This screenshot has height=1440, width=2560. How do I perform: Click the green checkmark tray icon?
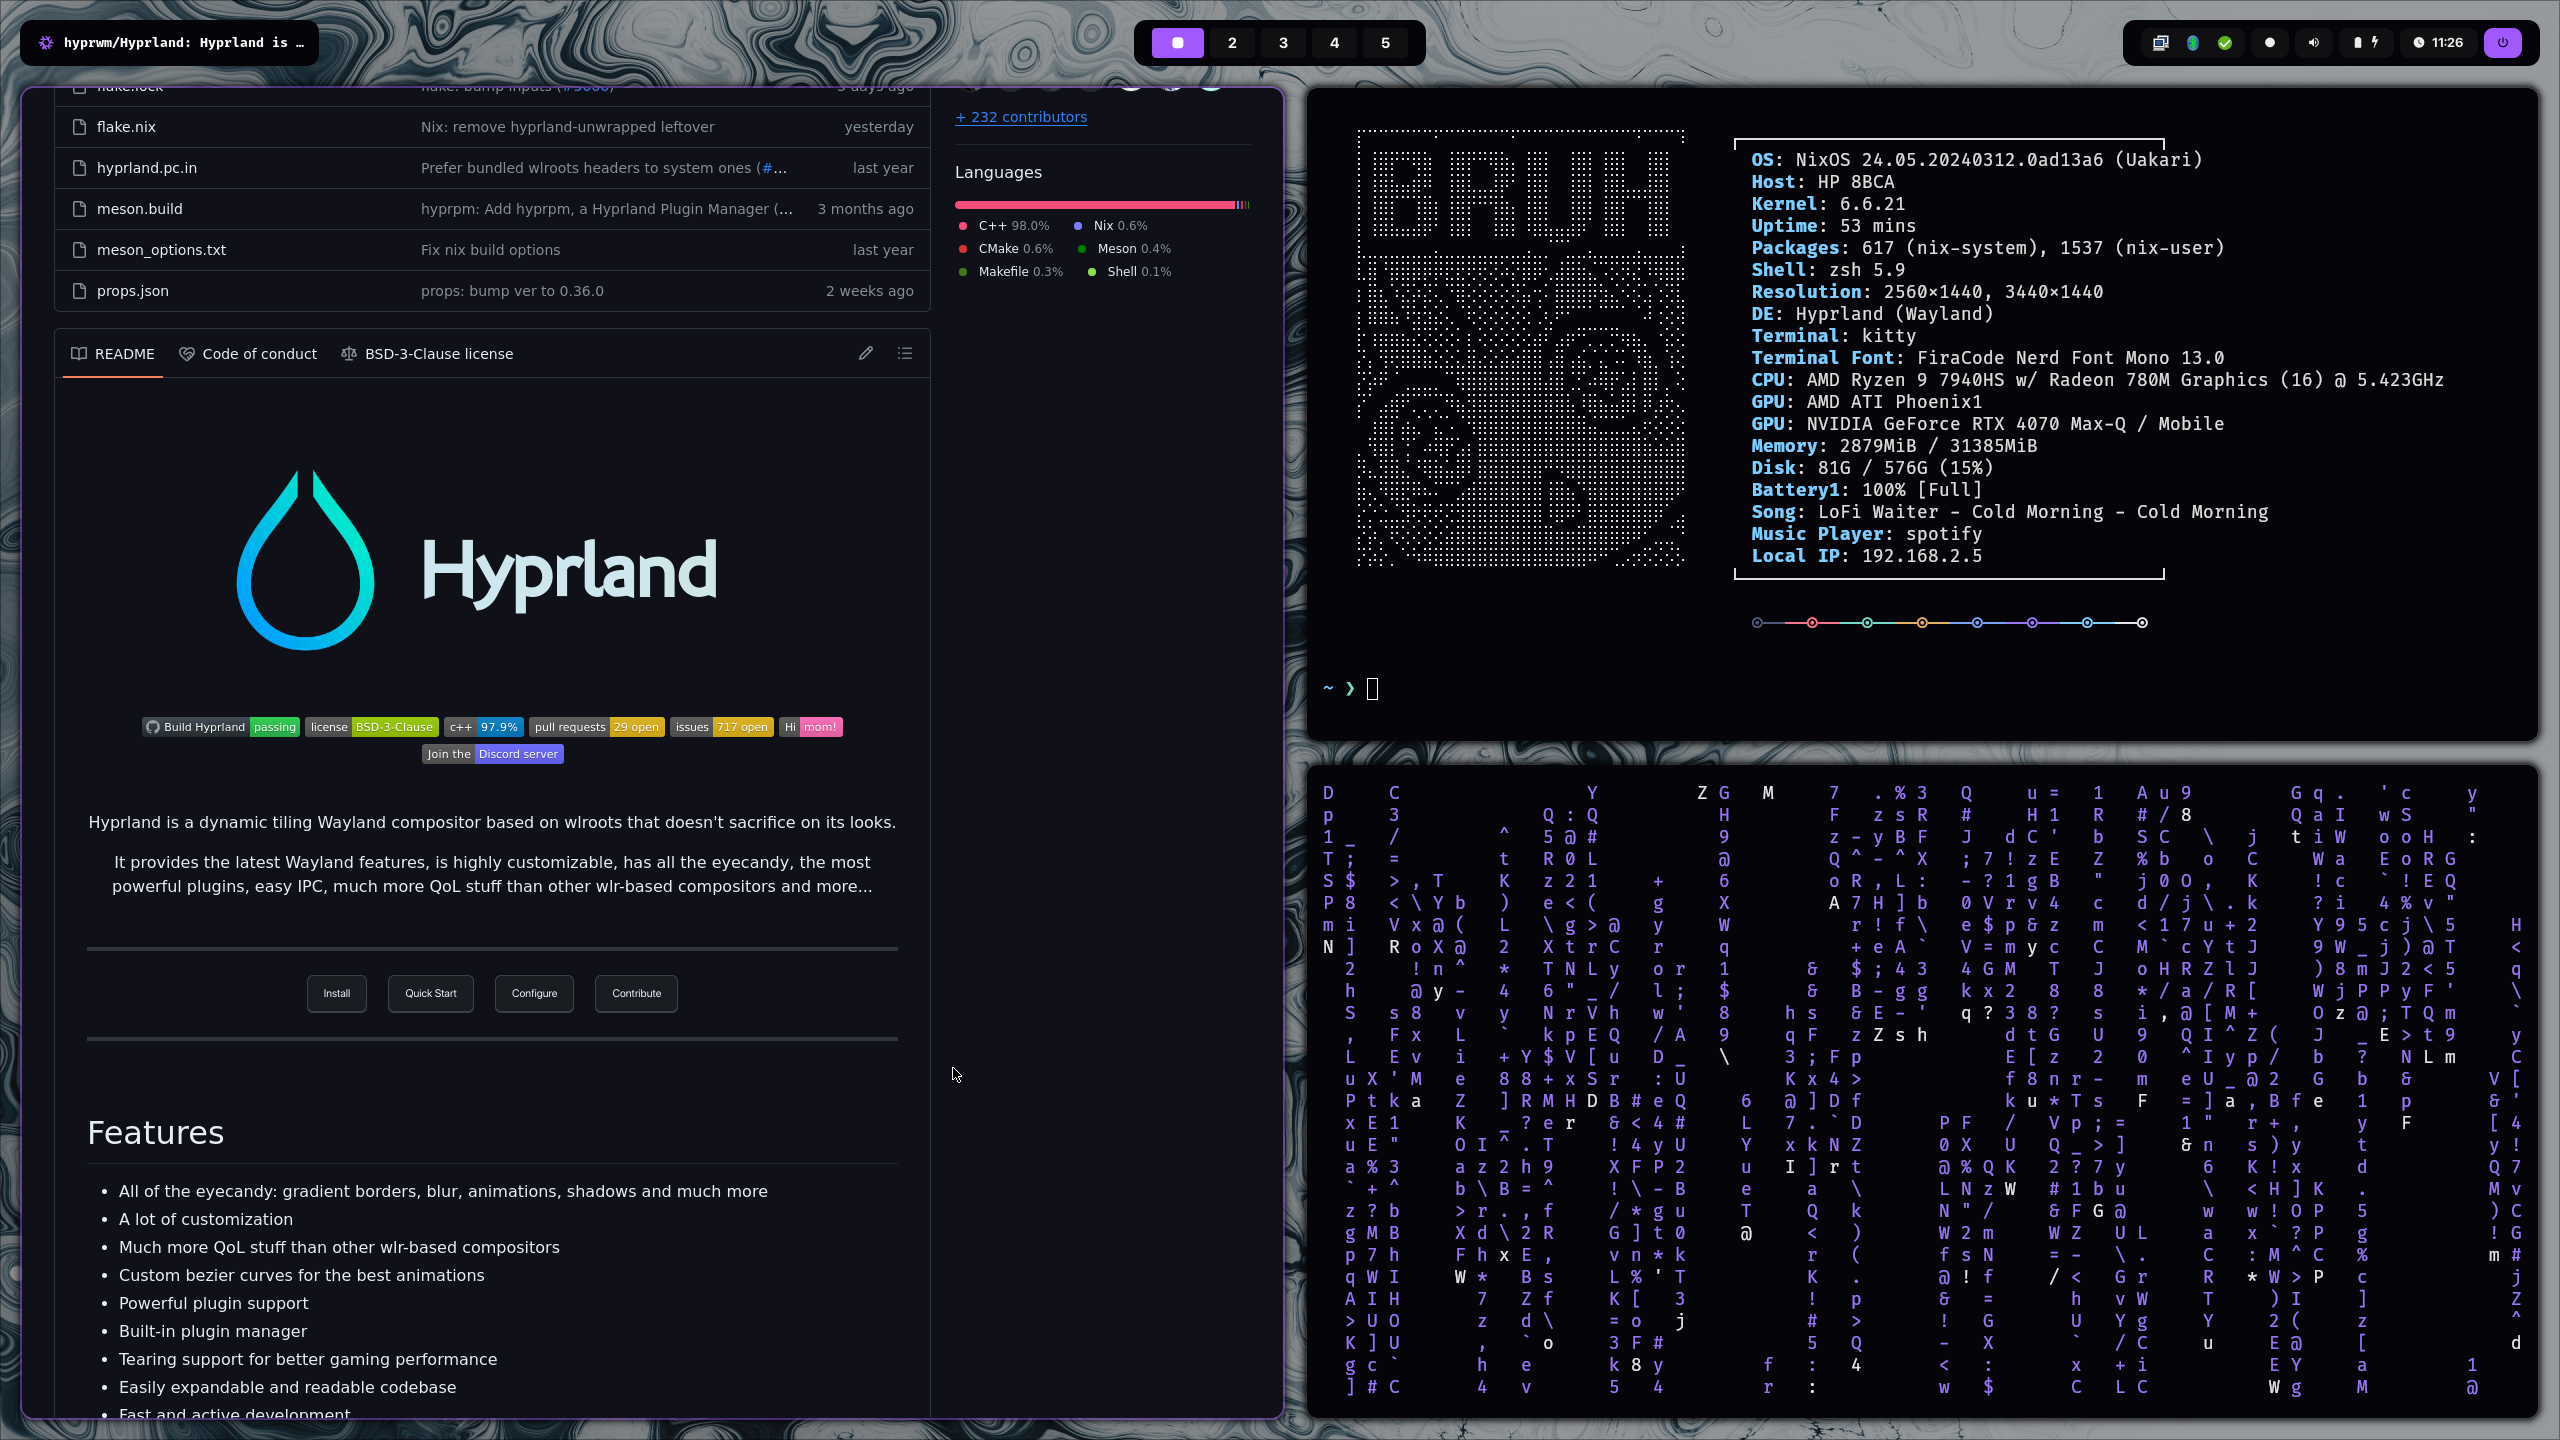tap(2224, 43)
